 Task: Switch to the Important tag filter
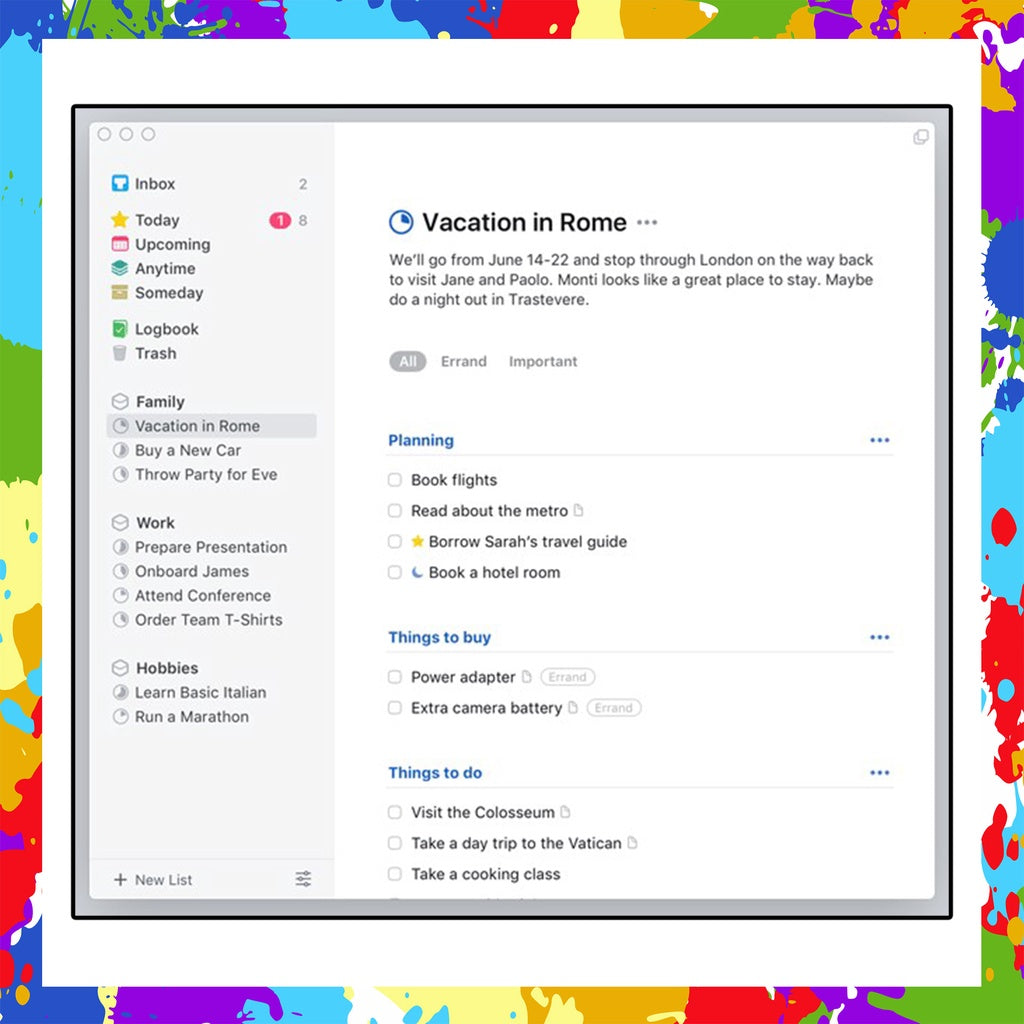543,361
